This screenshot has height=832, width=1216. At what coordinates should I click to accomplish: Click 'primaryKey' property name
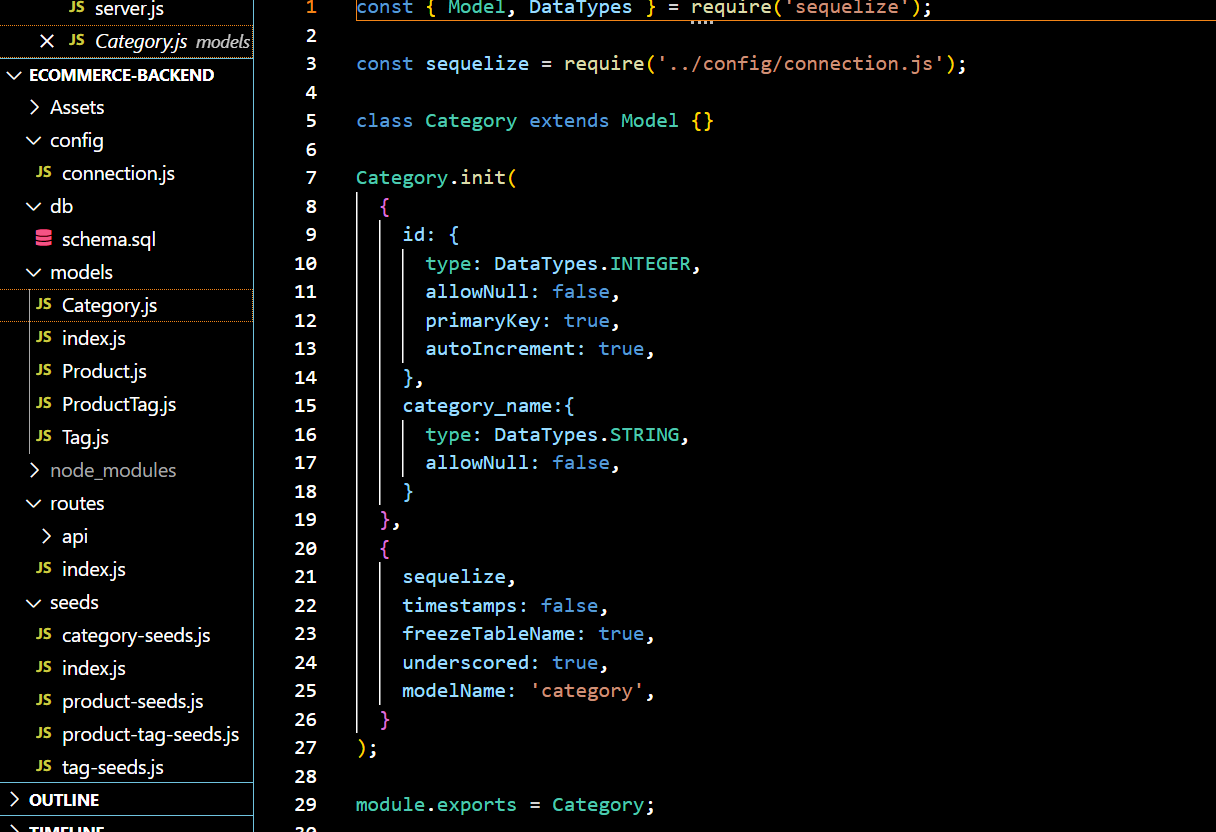pos(483,321)
